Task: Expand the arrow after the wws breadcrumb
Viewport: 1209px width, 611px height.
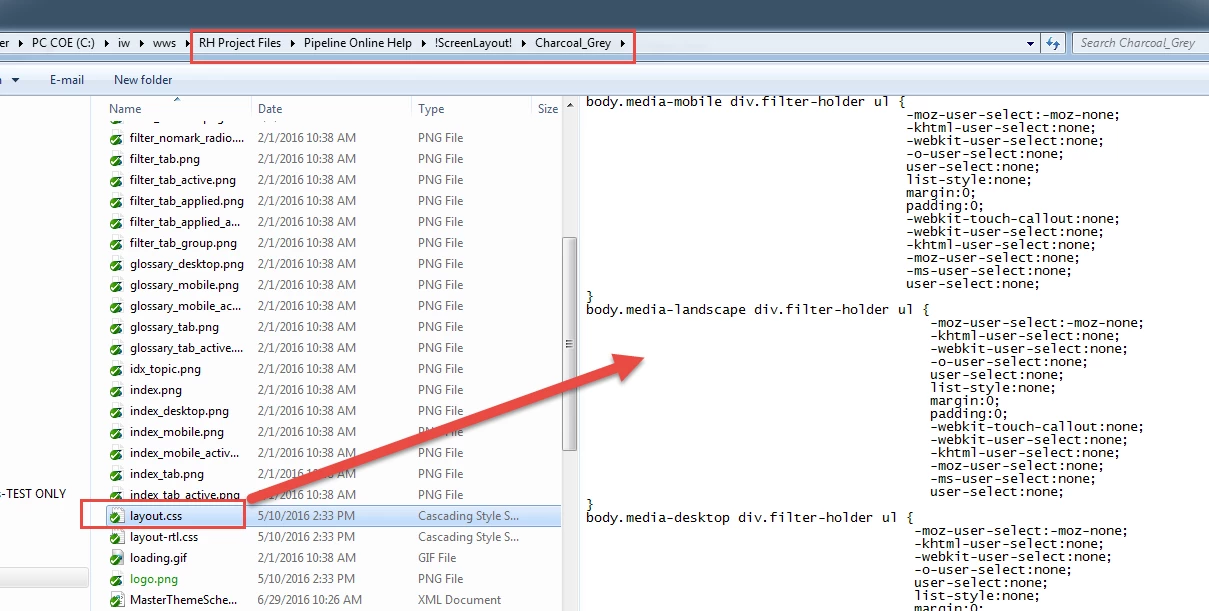Action: pyautogui.click(x=186, y=43)
